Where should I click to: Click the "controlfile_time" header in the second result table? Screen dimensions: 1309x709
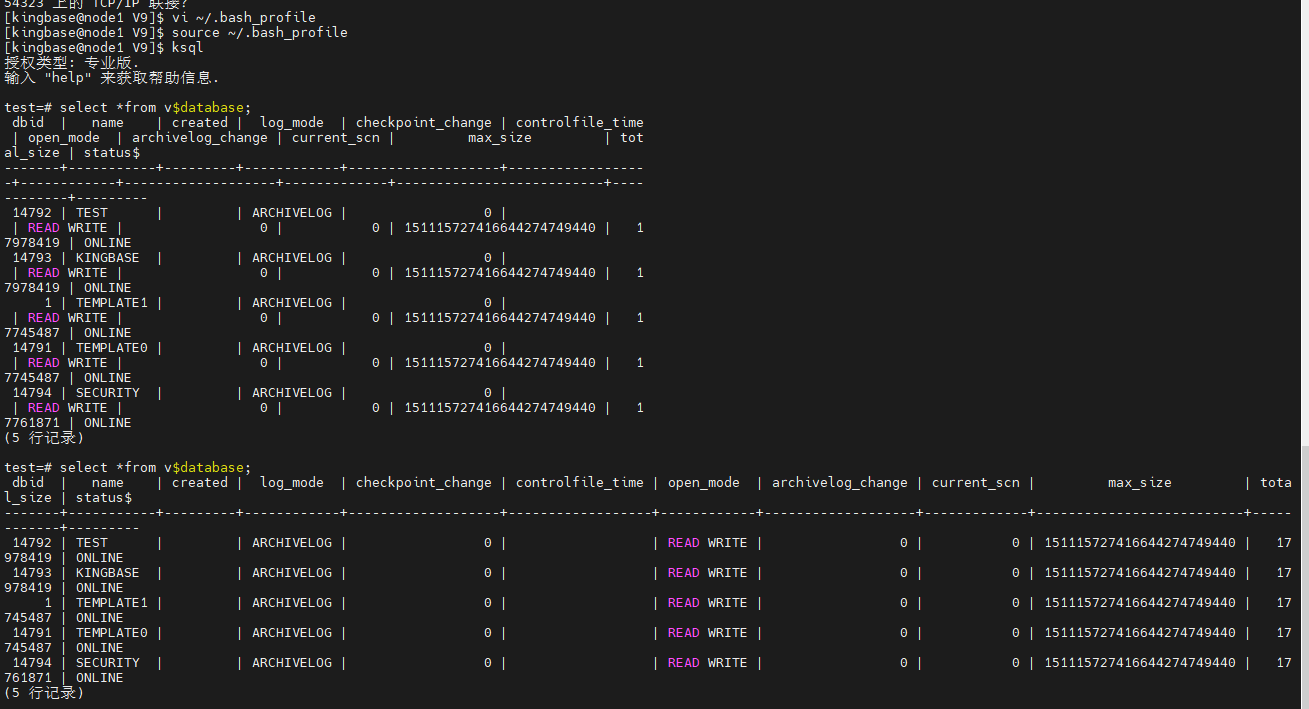579,482
